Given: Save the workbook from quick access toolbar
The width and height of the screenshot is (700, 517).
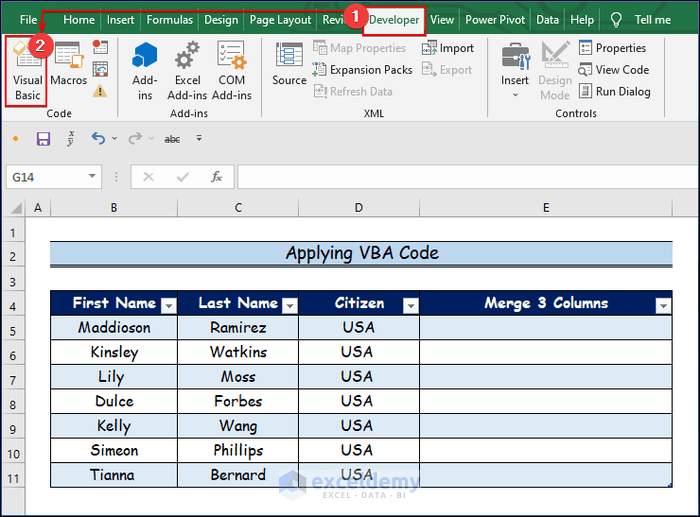Looking at the screenshot, I should (43, 139).
